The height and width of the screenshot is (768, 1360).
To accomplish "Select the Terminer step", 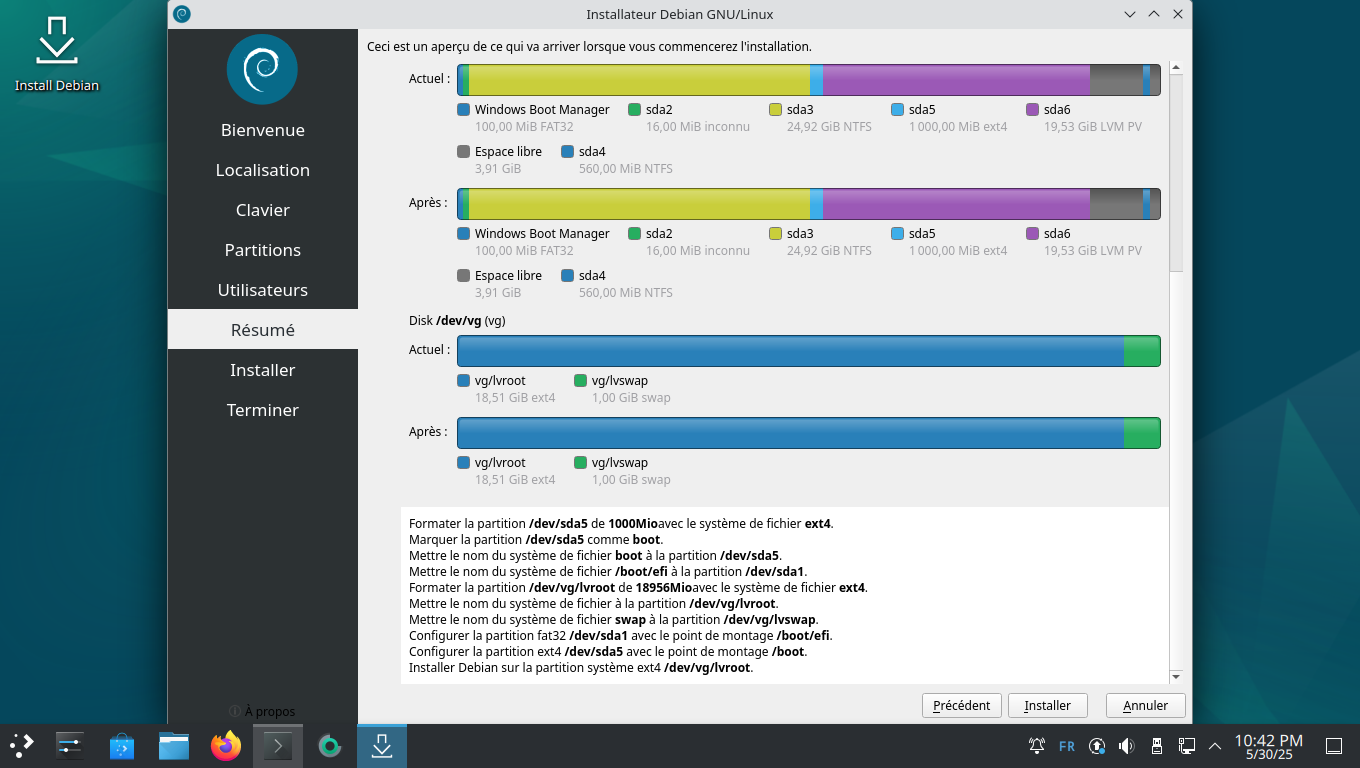I will click(263, 410).
